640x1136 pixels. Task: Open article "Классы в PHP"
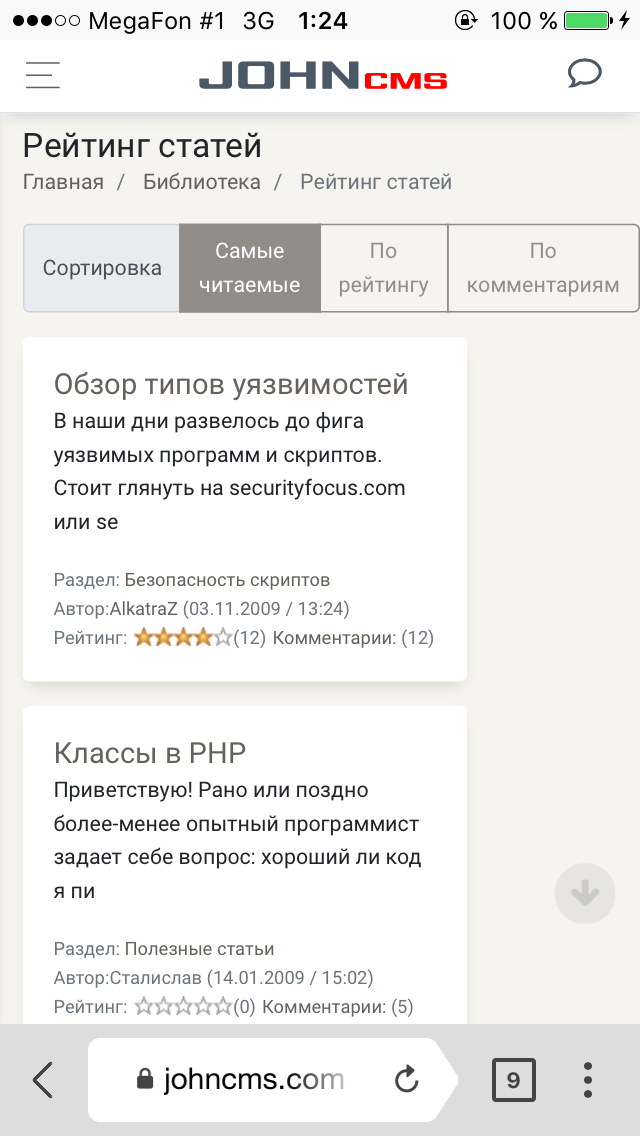point(150,753)
